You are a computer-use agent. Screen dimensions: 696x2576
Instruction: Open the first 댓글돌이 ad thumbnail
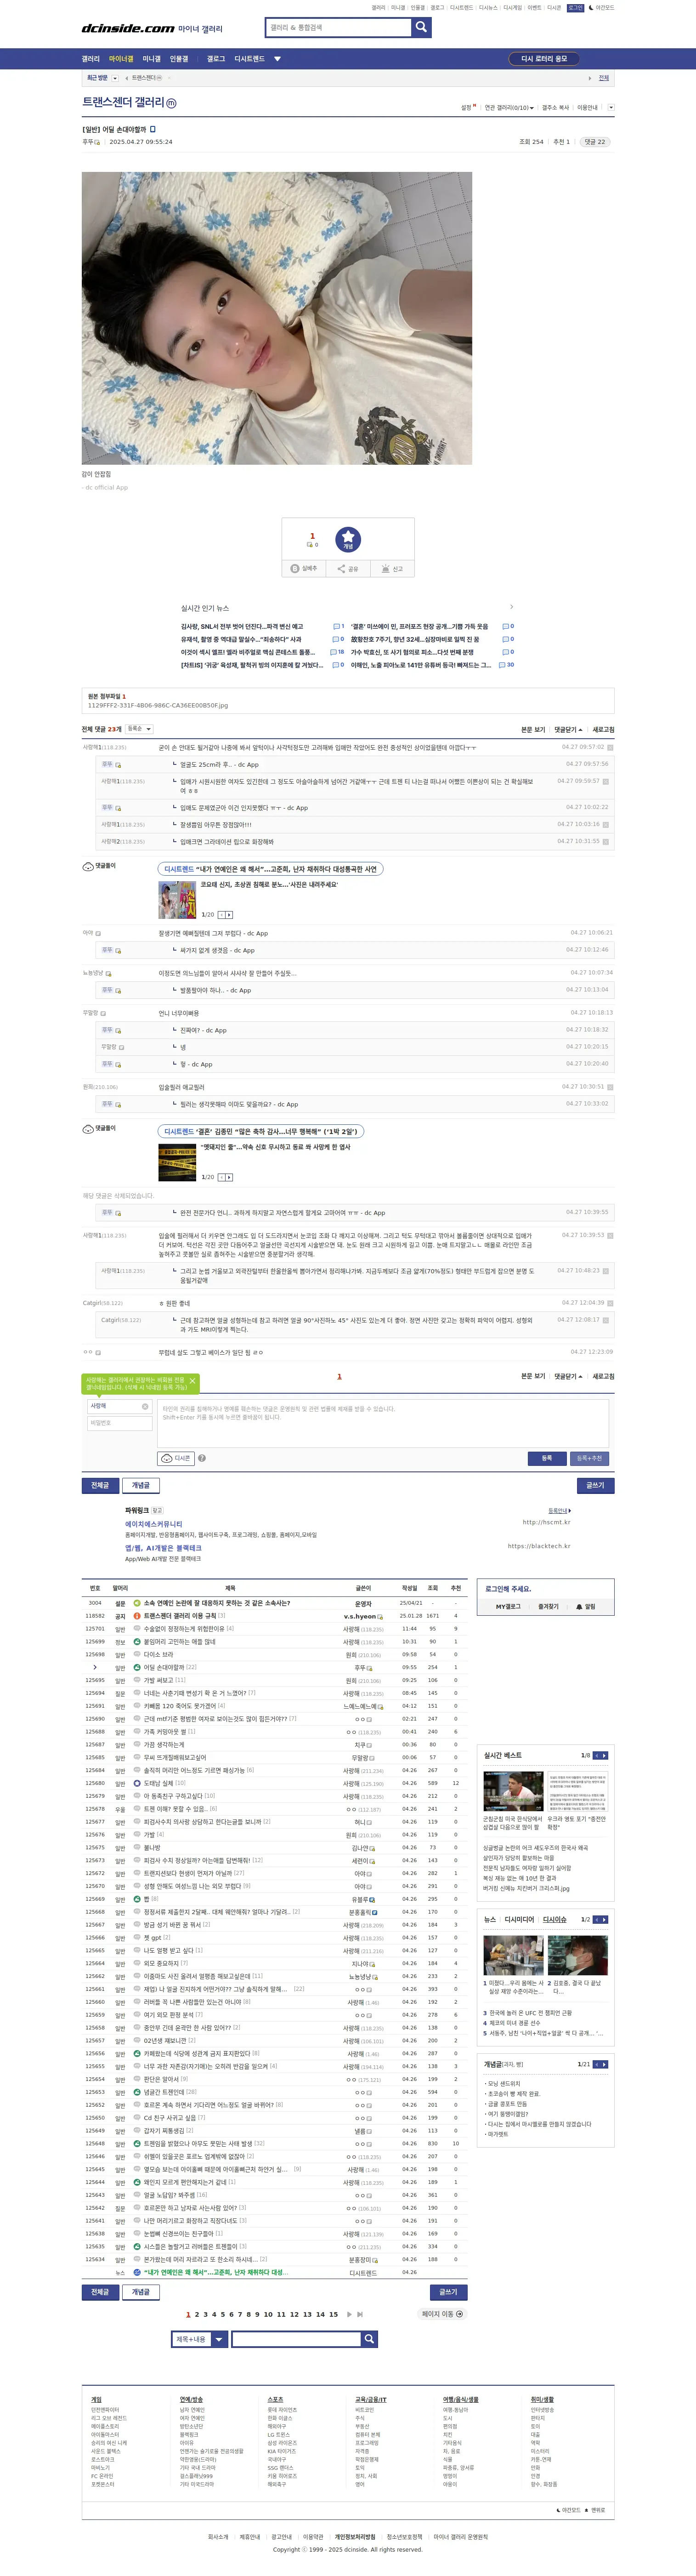(x=177, y=900)
